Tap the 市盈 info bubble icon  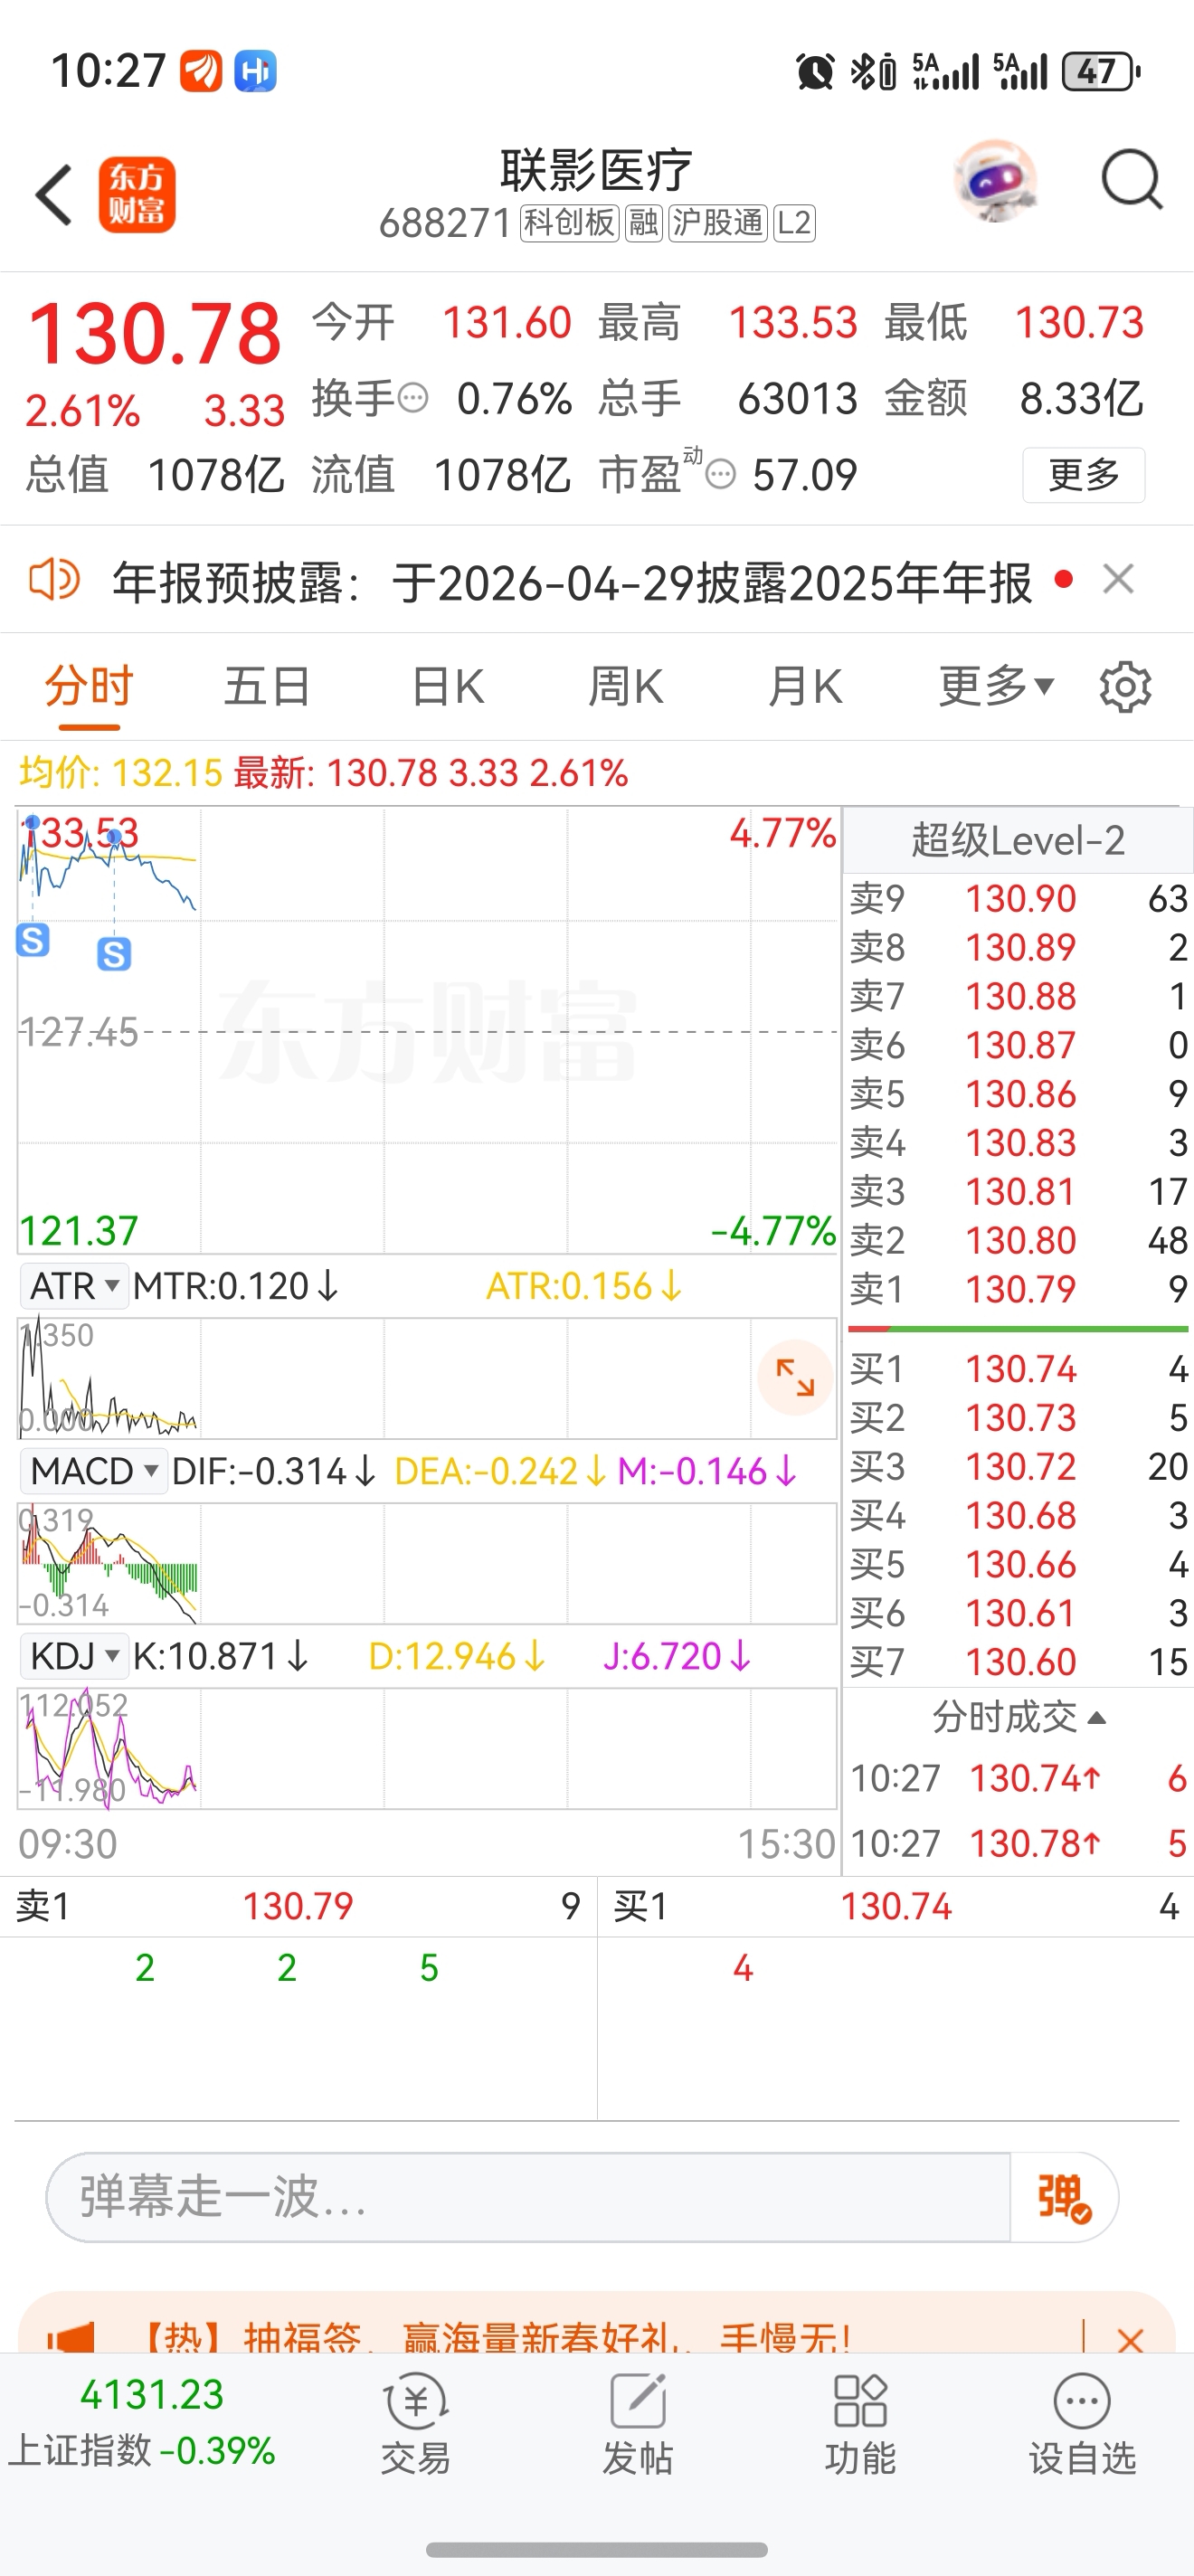[720, 474]
